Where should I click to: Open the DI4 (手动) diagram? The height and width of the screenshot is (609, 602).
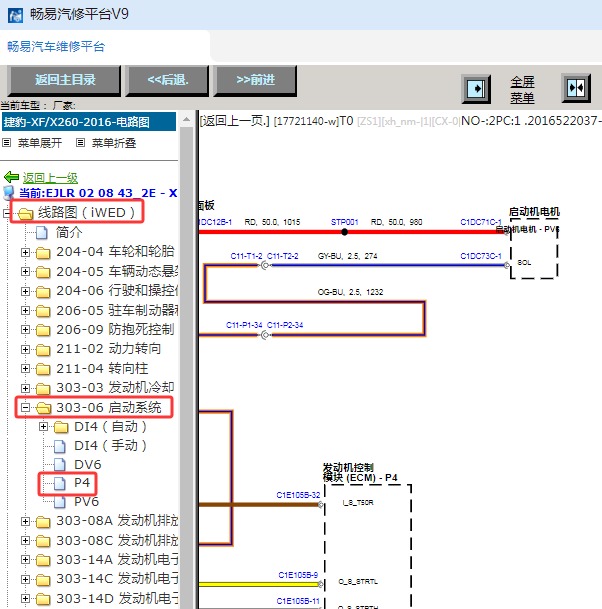click(110, 445)
